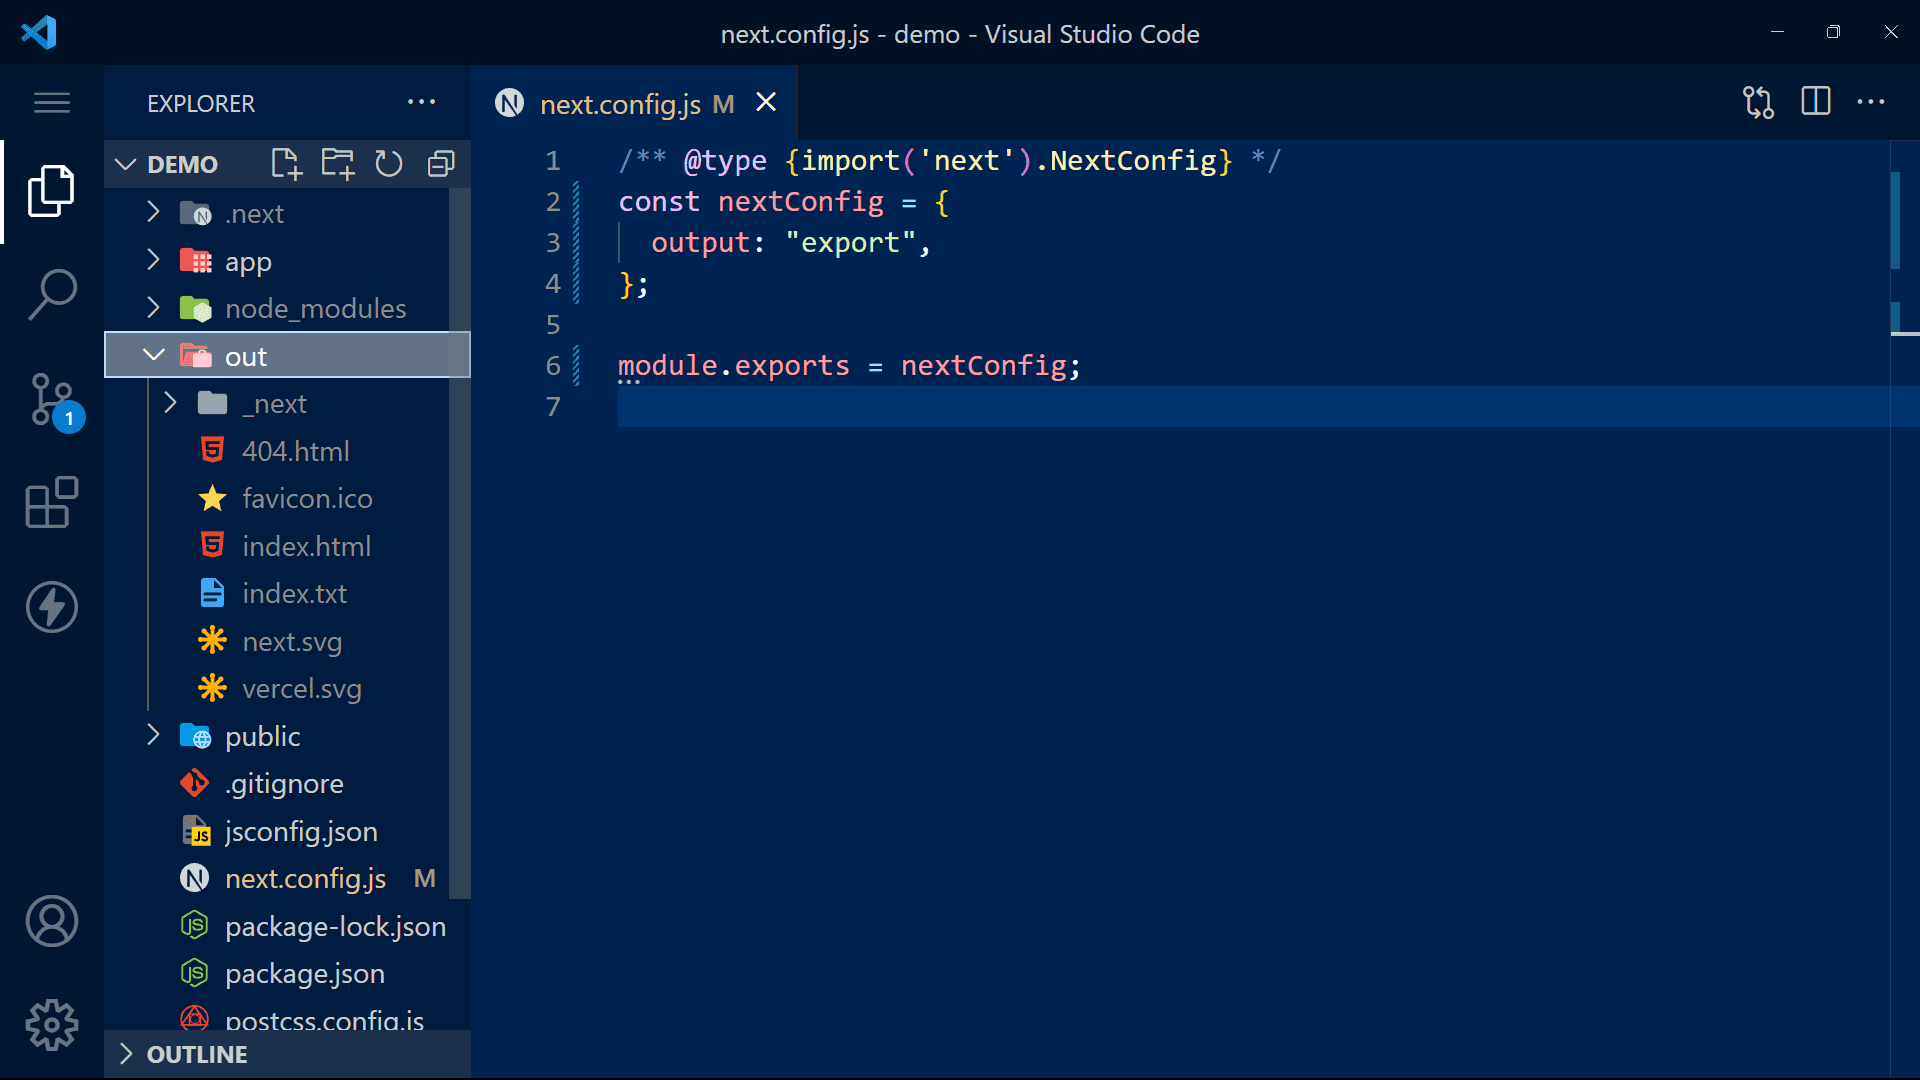This screenshot has height=1080, width=1920.
Task: Expand the OUTLINE section
Action: pos(197,1055)
